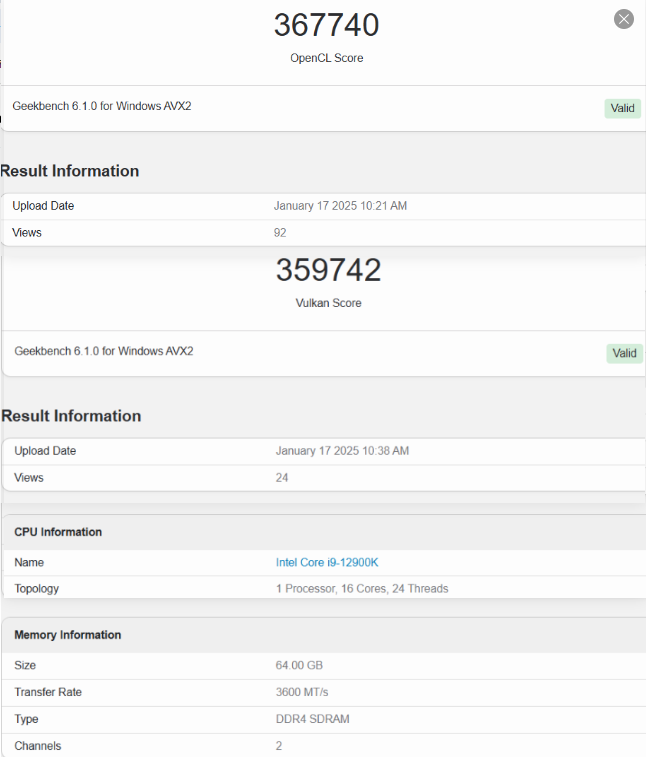Click the Type label under Memory Information
The height and width of the screenshot is (757, 646).
[26, 719]
